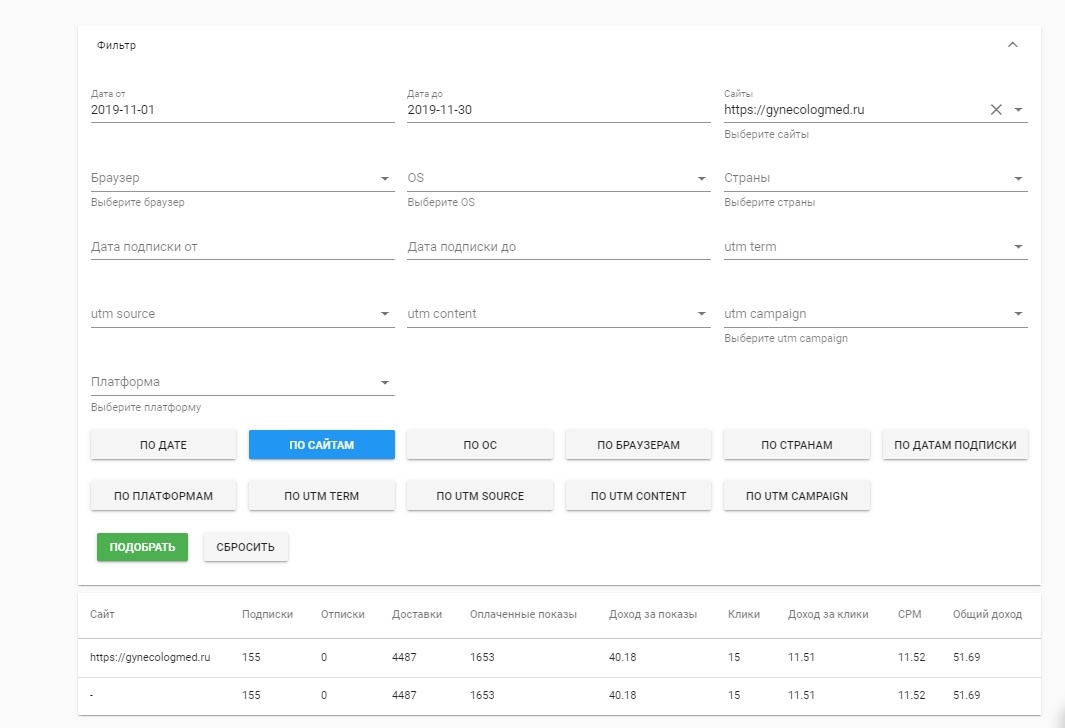Viewport: 1065px width, 728px height.
Task: Click the Общий доход column header
Action: [987, 614]
